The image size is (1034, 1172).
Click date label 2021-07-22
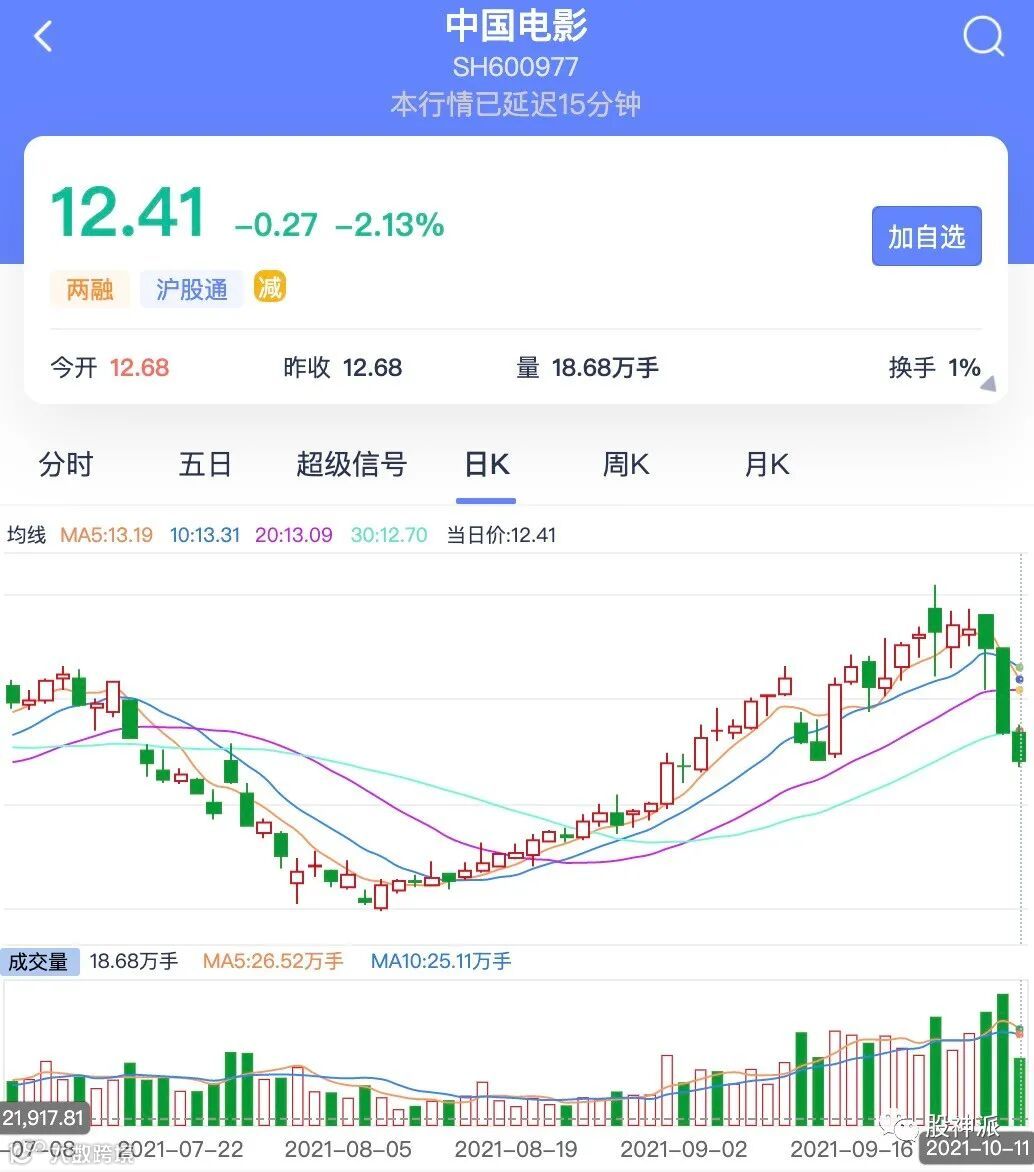tap(180, 1149)
